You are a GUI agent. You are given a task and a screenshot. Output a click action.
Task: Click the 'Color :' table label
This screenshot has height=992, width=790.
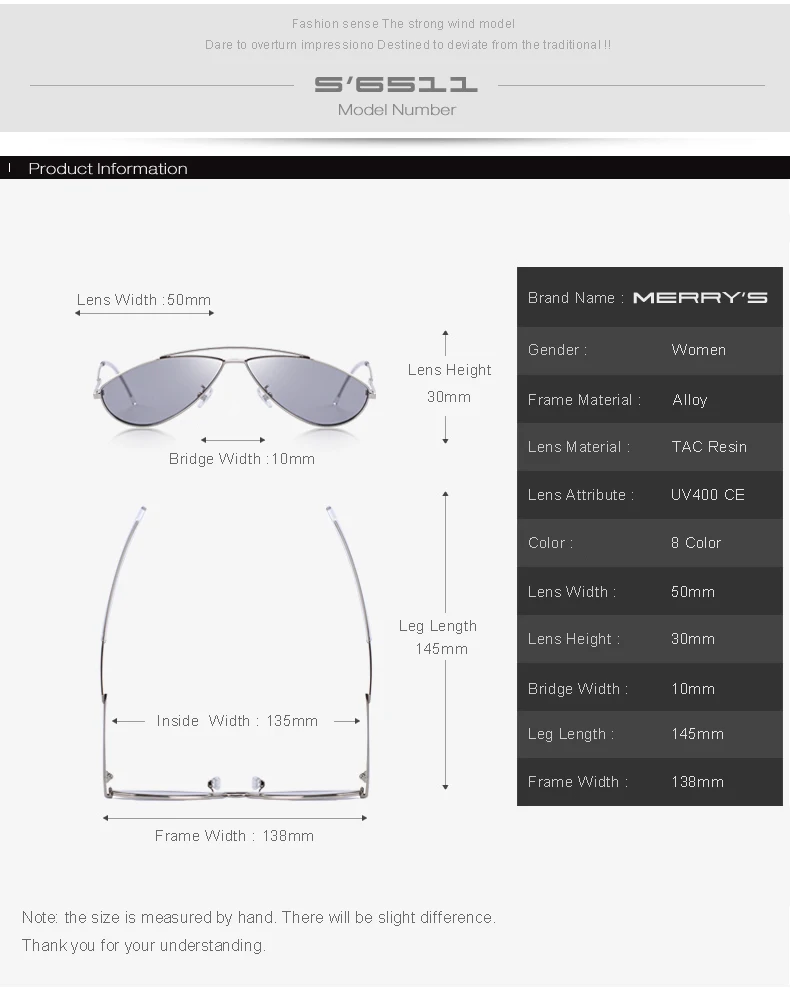550,543
